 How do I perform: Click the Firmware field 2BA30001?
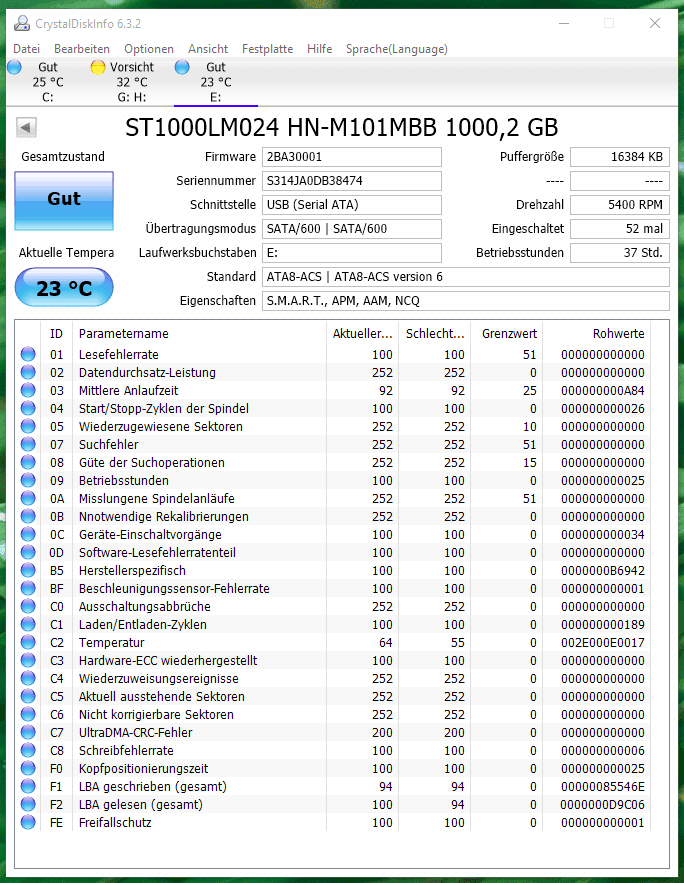(352, 157)
